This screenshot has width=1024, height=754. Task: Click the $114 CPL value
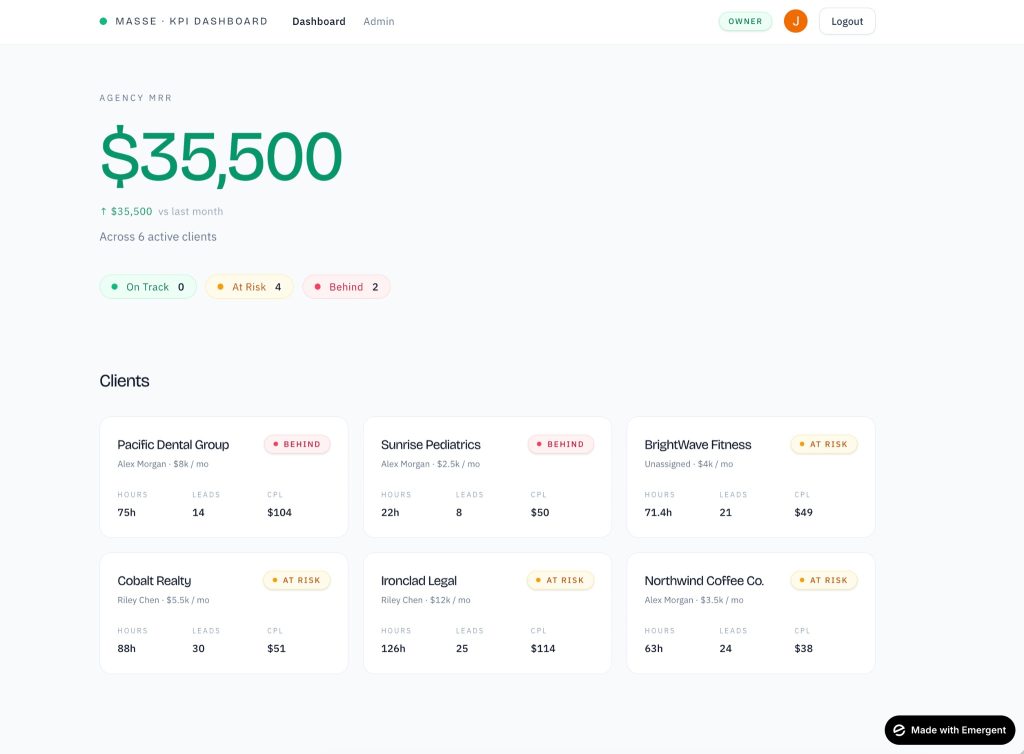(x=543, y=648)
